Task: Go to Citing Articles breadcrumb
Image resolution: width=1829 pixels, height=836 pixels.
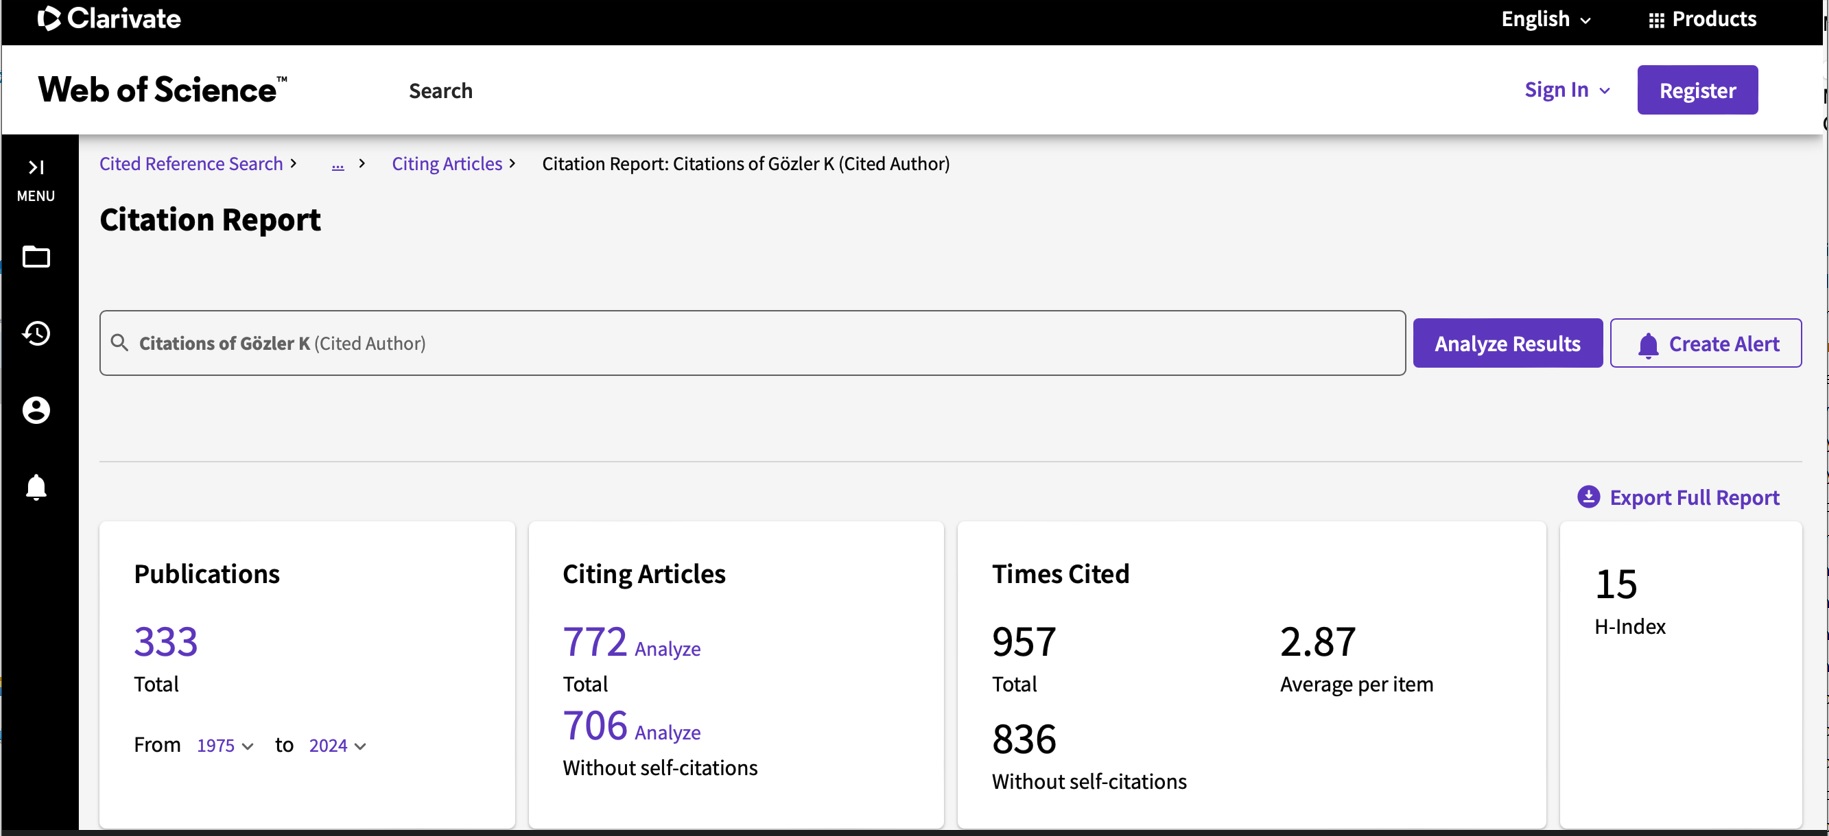Action: coord(447,164)
